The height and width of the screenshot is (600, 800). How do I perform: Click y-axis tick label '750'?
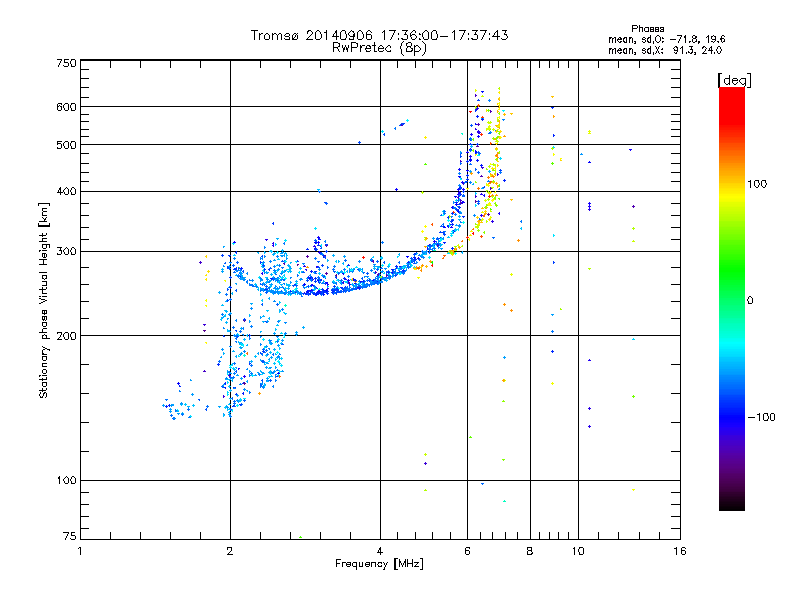pos(66,63)
